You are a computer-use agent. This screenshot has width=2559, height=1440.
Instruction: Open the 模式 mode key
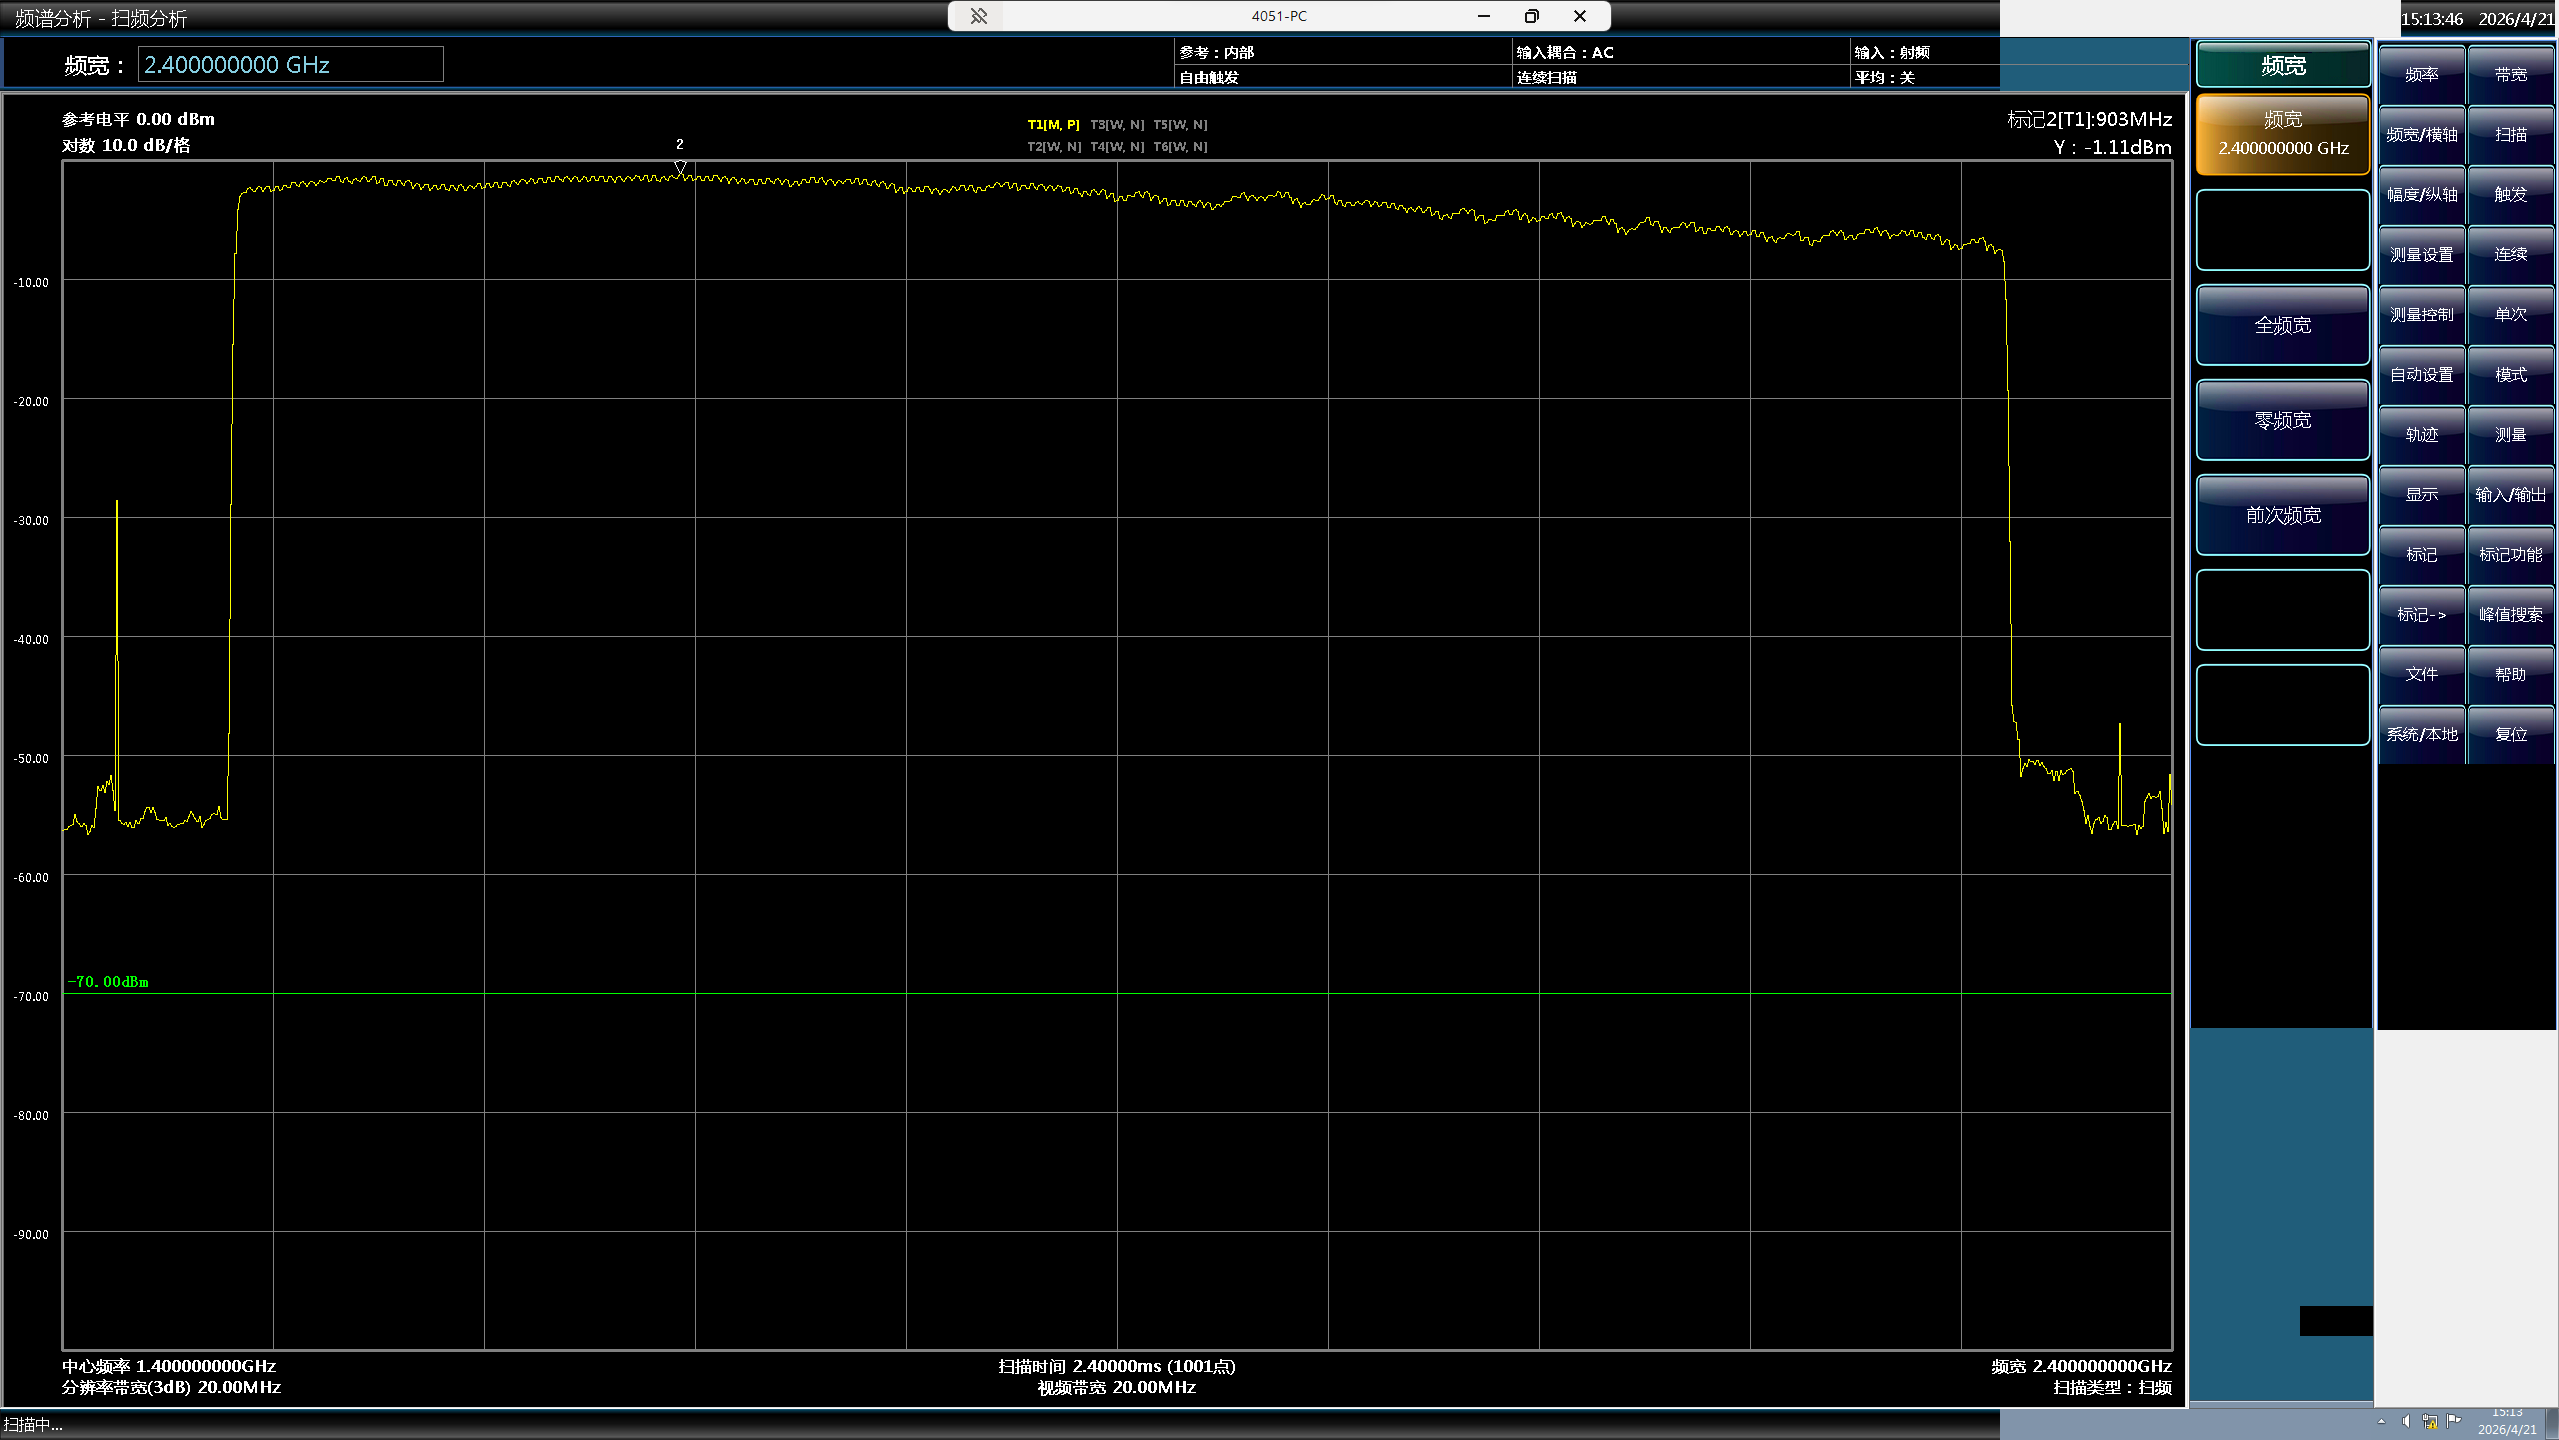(x=2510, y=375)
